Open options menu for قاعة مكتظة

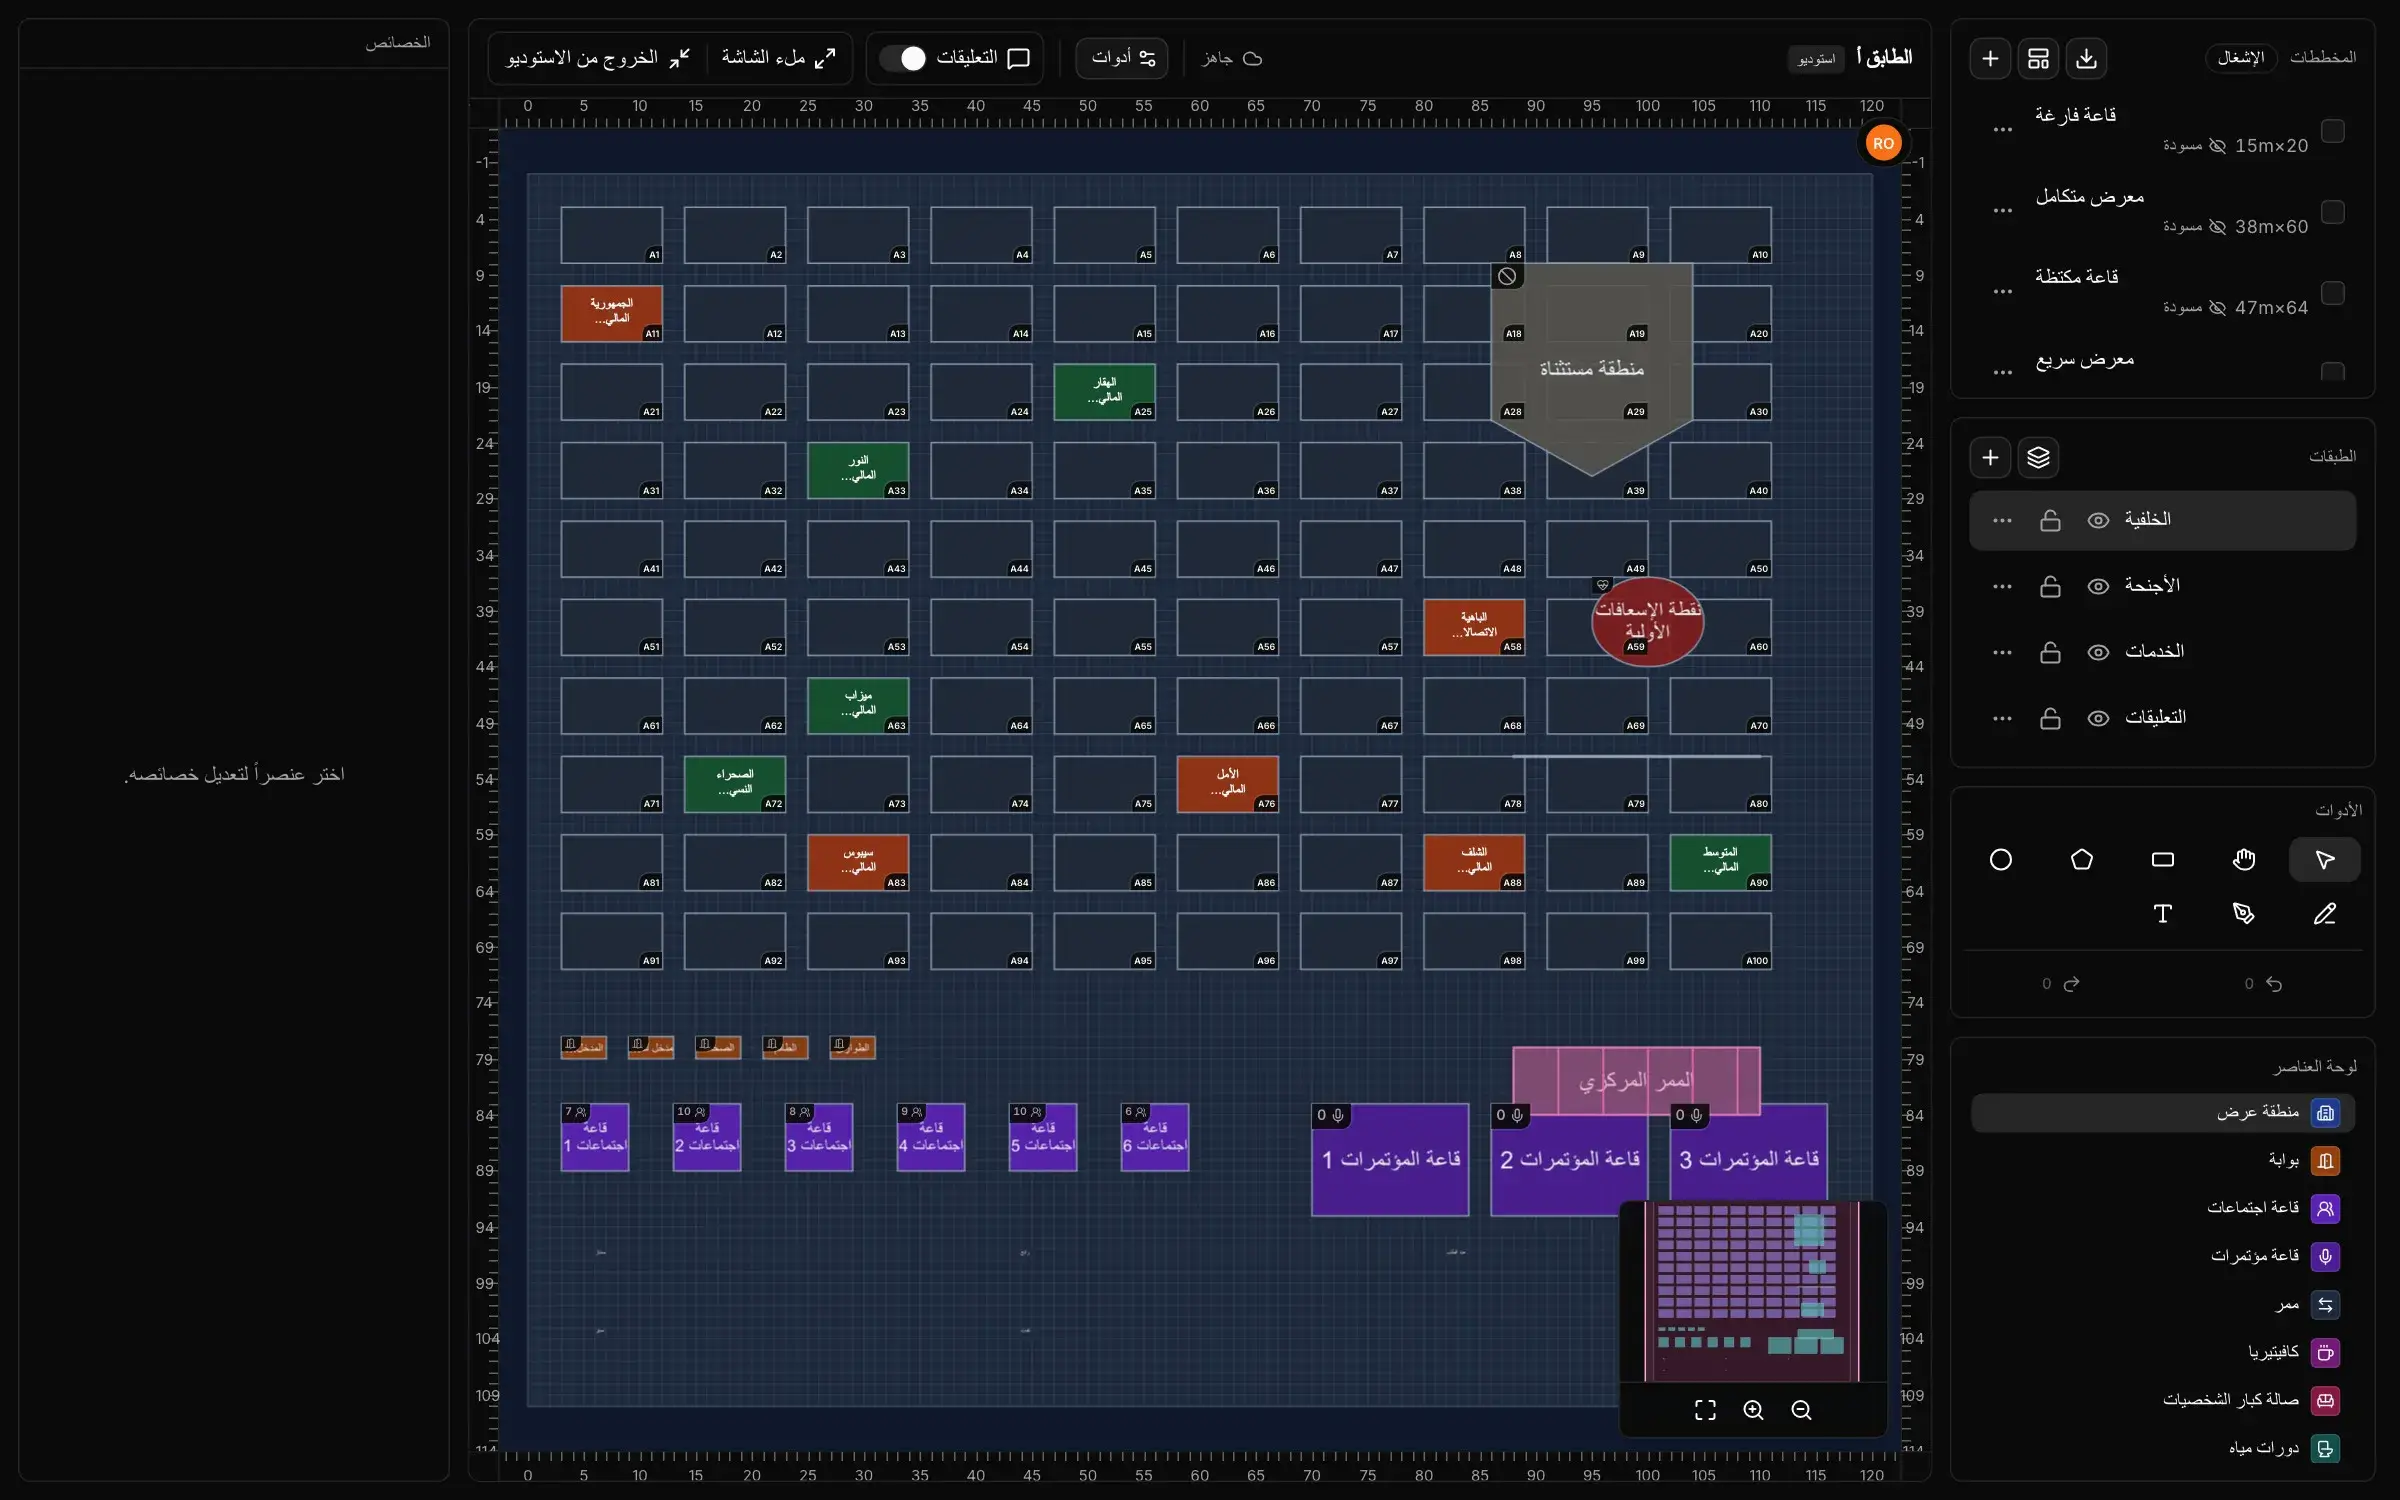(2002, 292)
